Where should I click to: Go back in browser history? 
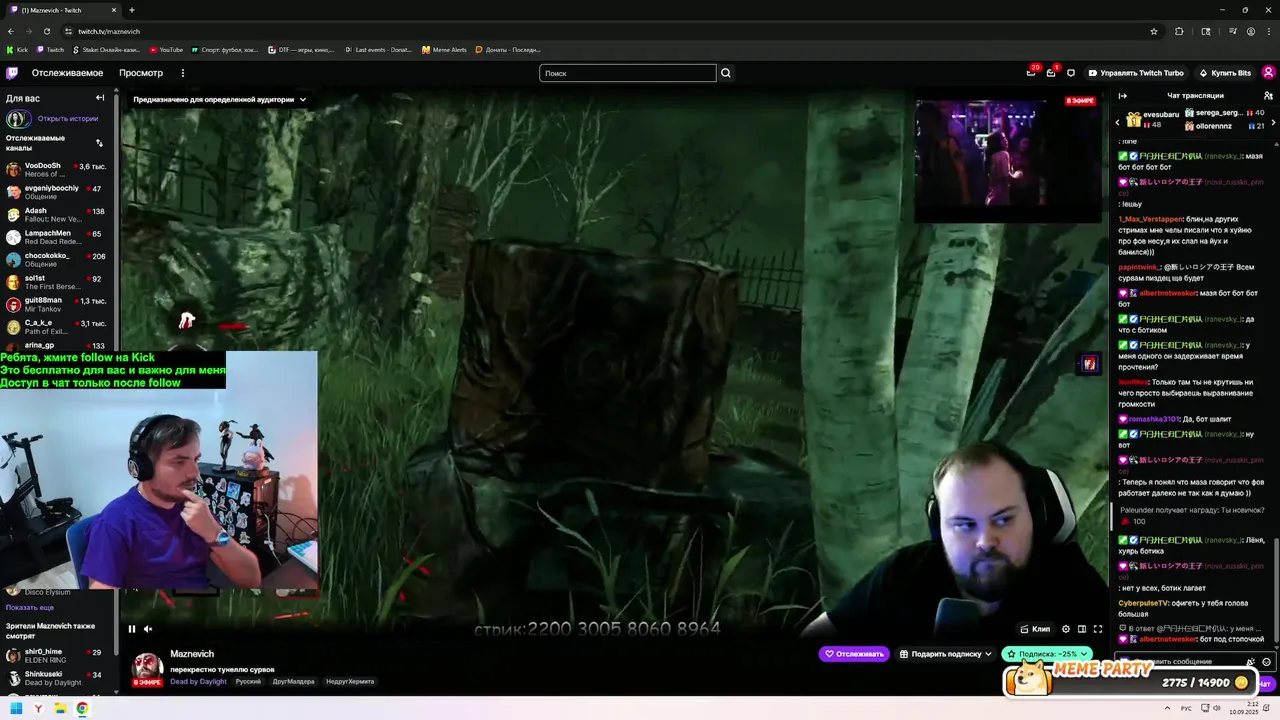coord(11,31)
